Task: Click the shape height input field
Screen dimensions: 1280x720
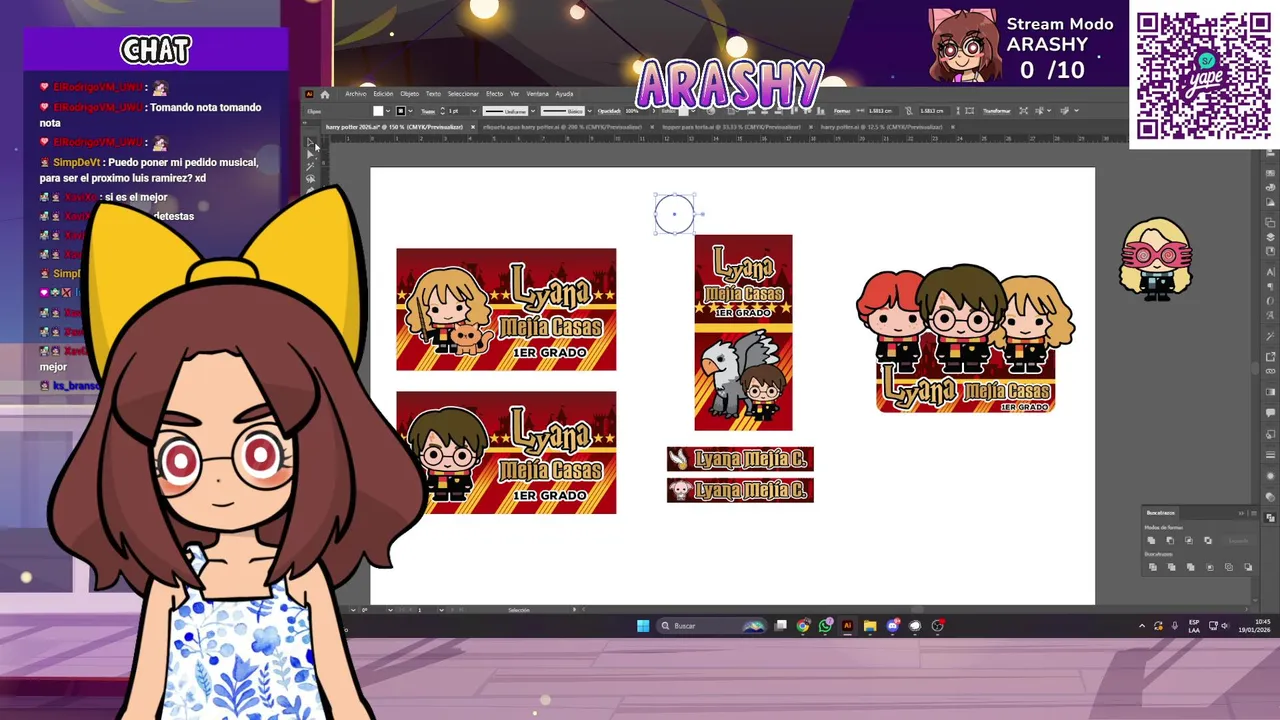Action: 932,111
